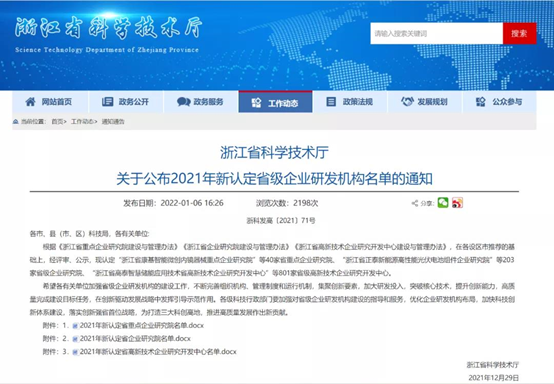Screen dimensions: 554x384
Task: Click the home icon in 网站首页 tab
Action: coord(30,102)
